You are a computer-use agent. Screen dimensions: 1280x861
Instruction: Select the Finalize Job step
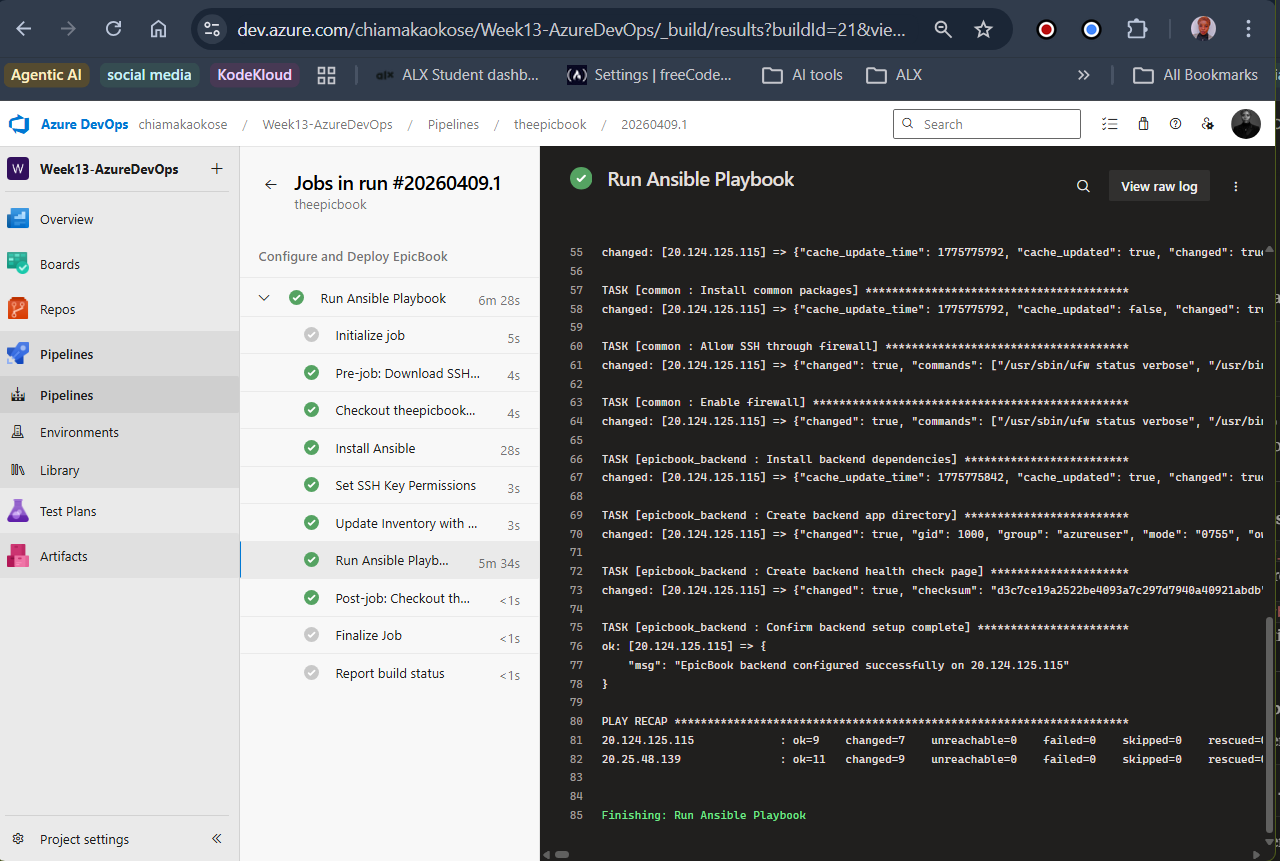pyautogui.click(x=389, y=636)
